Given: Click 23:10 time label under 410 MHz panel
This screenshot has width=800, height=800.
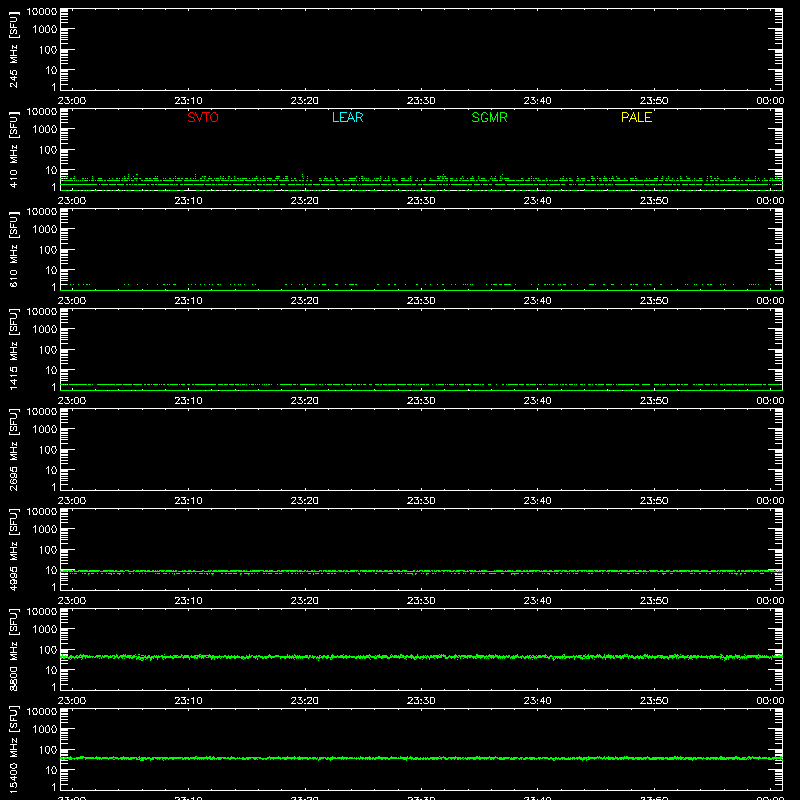Looking at the screenshot, I should click(x=188, y=201).
